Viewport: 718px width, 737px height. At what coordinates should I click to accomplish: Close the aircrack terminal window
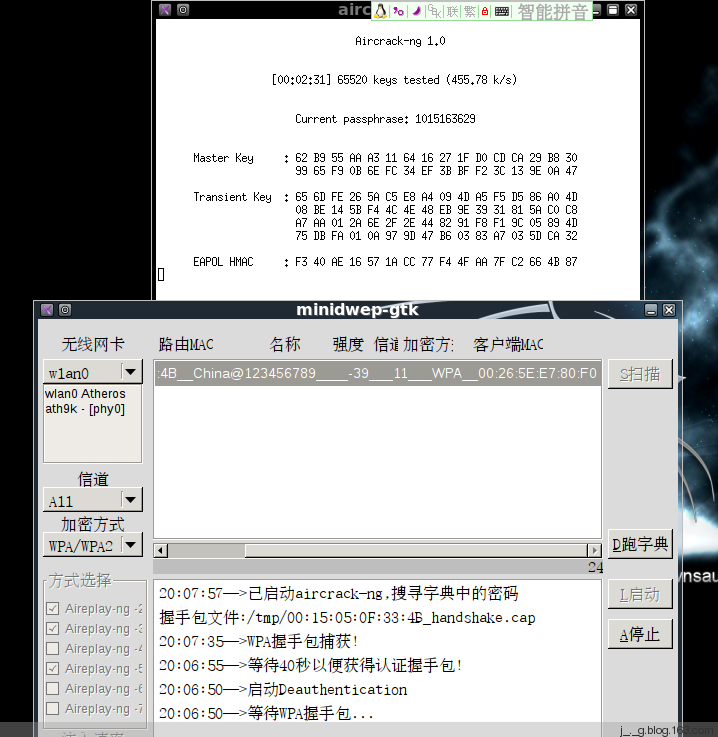click(631, 10)
